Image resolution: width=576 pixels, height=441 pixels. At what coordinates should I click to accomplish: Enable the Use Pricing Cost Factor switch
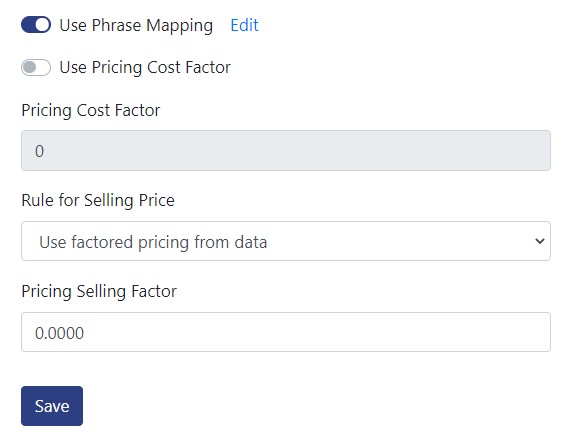pos(36,67)
